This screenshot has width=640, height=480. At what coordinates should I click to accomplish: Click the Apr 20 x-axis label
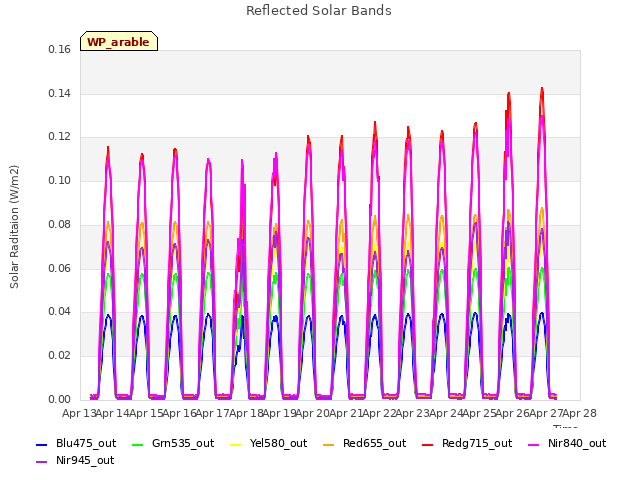tap(313, 413)
